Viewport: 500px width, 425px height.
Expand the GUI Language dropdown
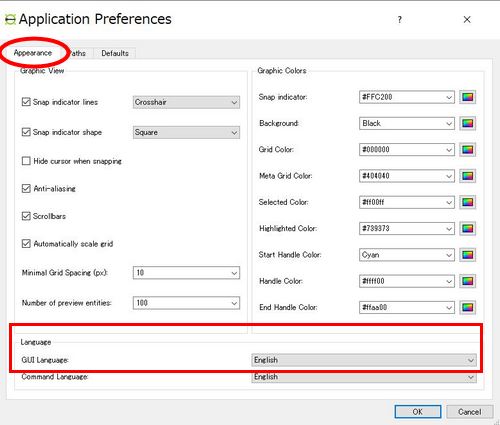(364, 360)
